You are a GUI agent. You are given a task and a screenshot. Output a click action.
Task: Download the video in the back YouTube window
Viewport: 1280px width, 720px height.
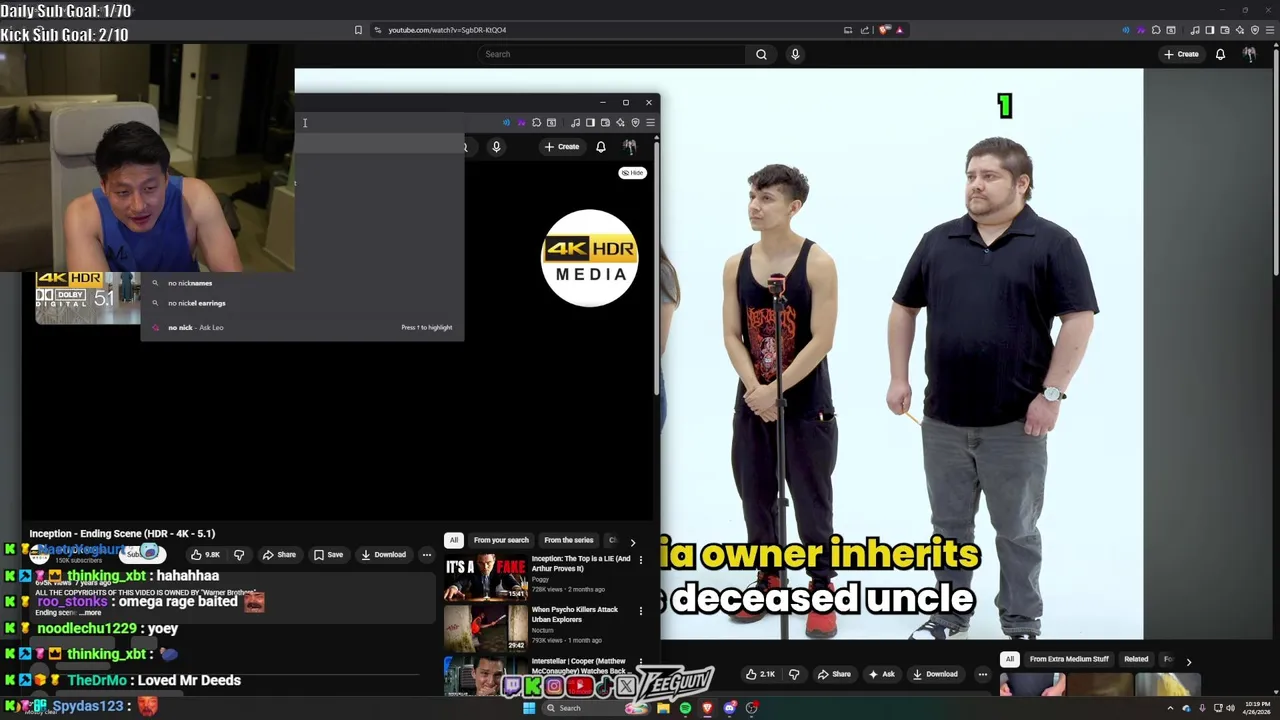(x=935, y=674)
